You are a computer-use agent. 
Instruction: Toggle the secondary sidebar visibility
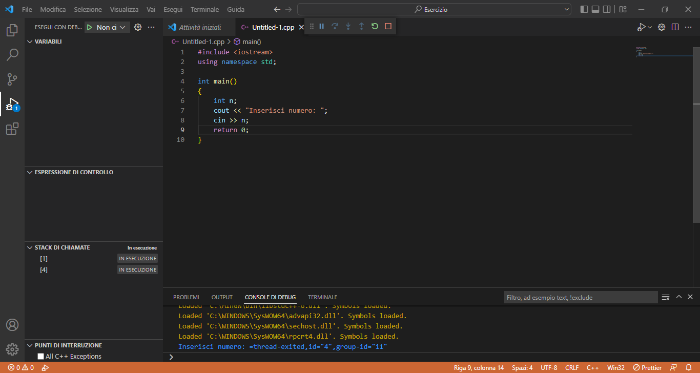pyautogui.click(x=607, y=9)
